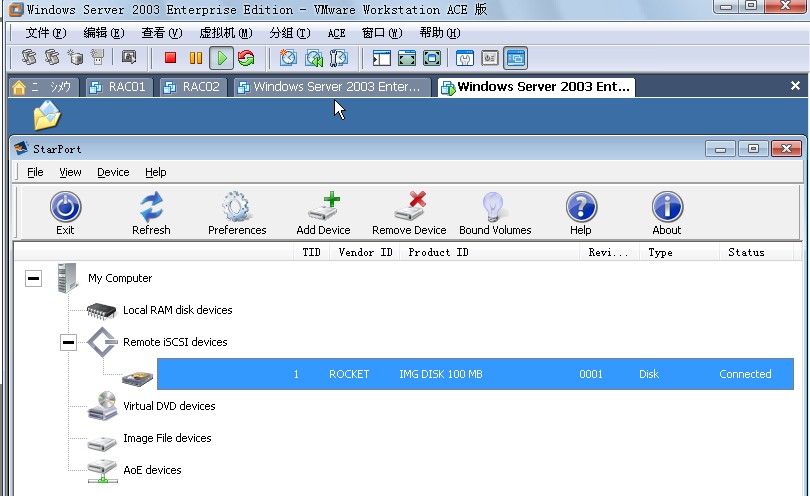Open the VMware ACE menu
Image resolution: width=810 pixels, height=496 pixels.
(x=336, y=34)
